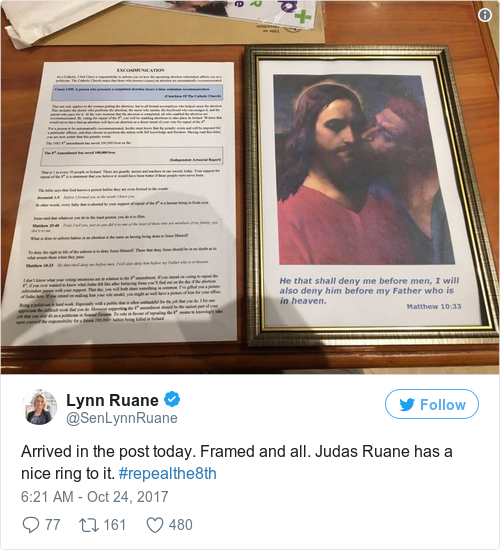
Task: Click the Twitter bird icon in Follow
Action: (x=407, y=405)
